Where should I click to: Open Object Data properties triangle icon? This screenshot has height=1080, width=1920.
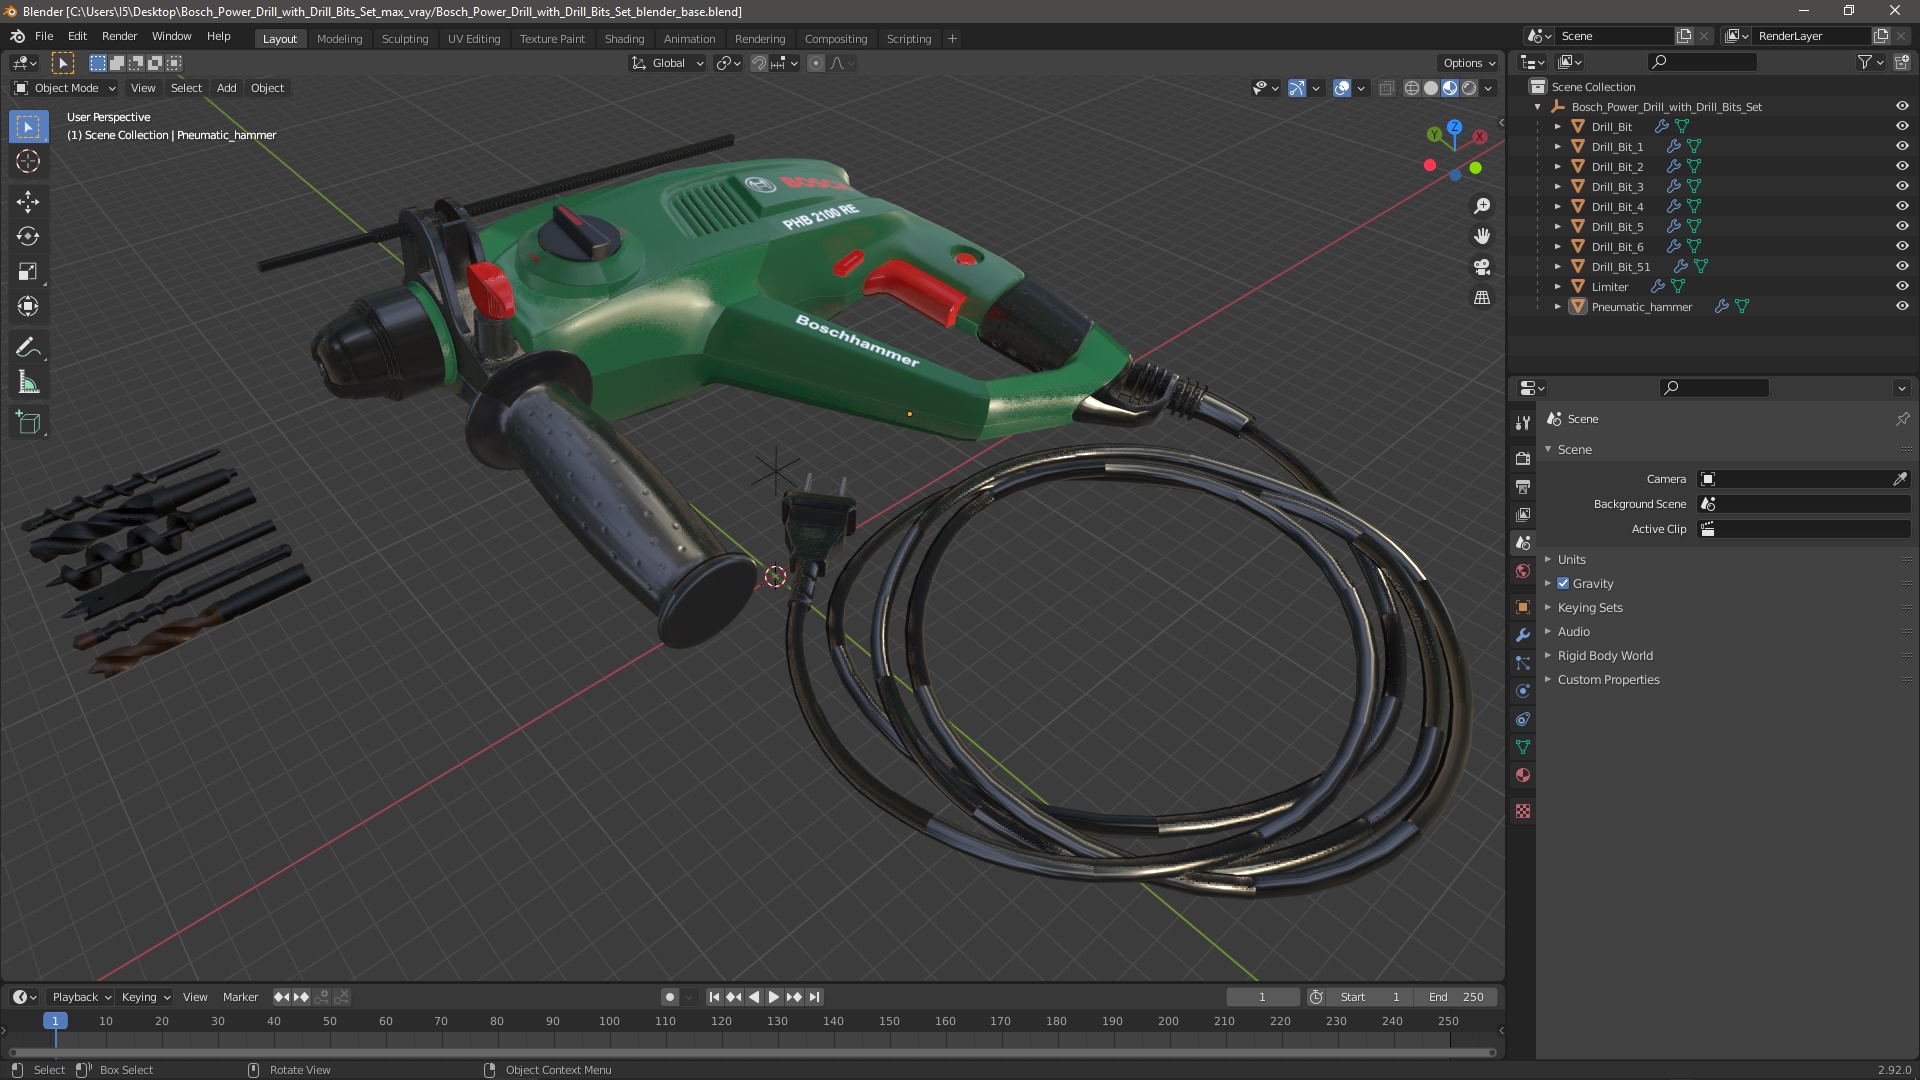tap(1523, 747)
